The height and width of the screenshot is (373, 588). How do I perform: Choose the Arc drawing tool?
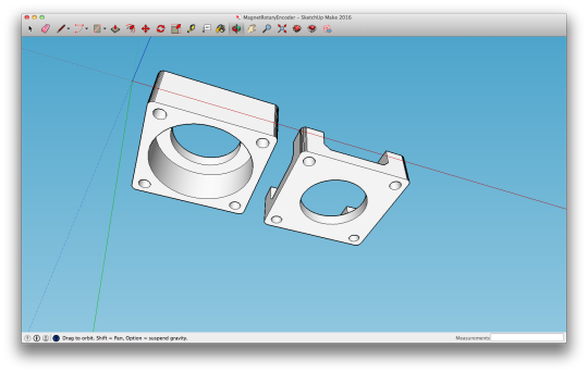[x=79, y=29]
